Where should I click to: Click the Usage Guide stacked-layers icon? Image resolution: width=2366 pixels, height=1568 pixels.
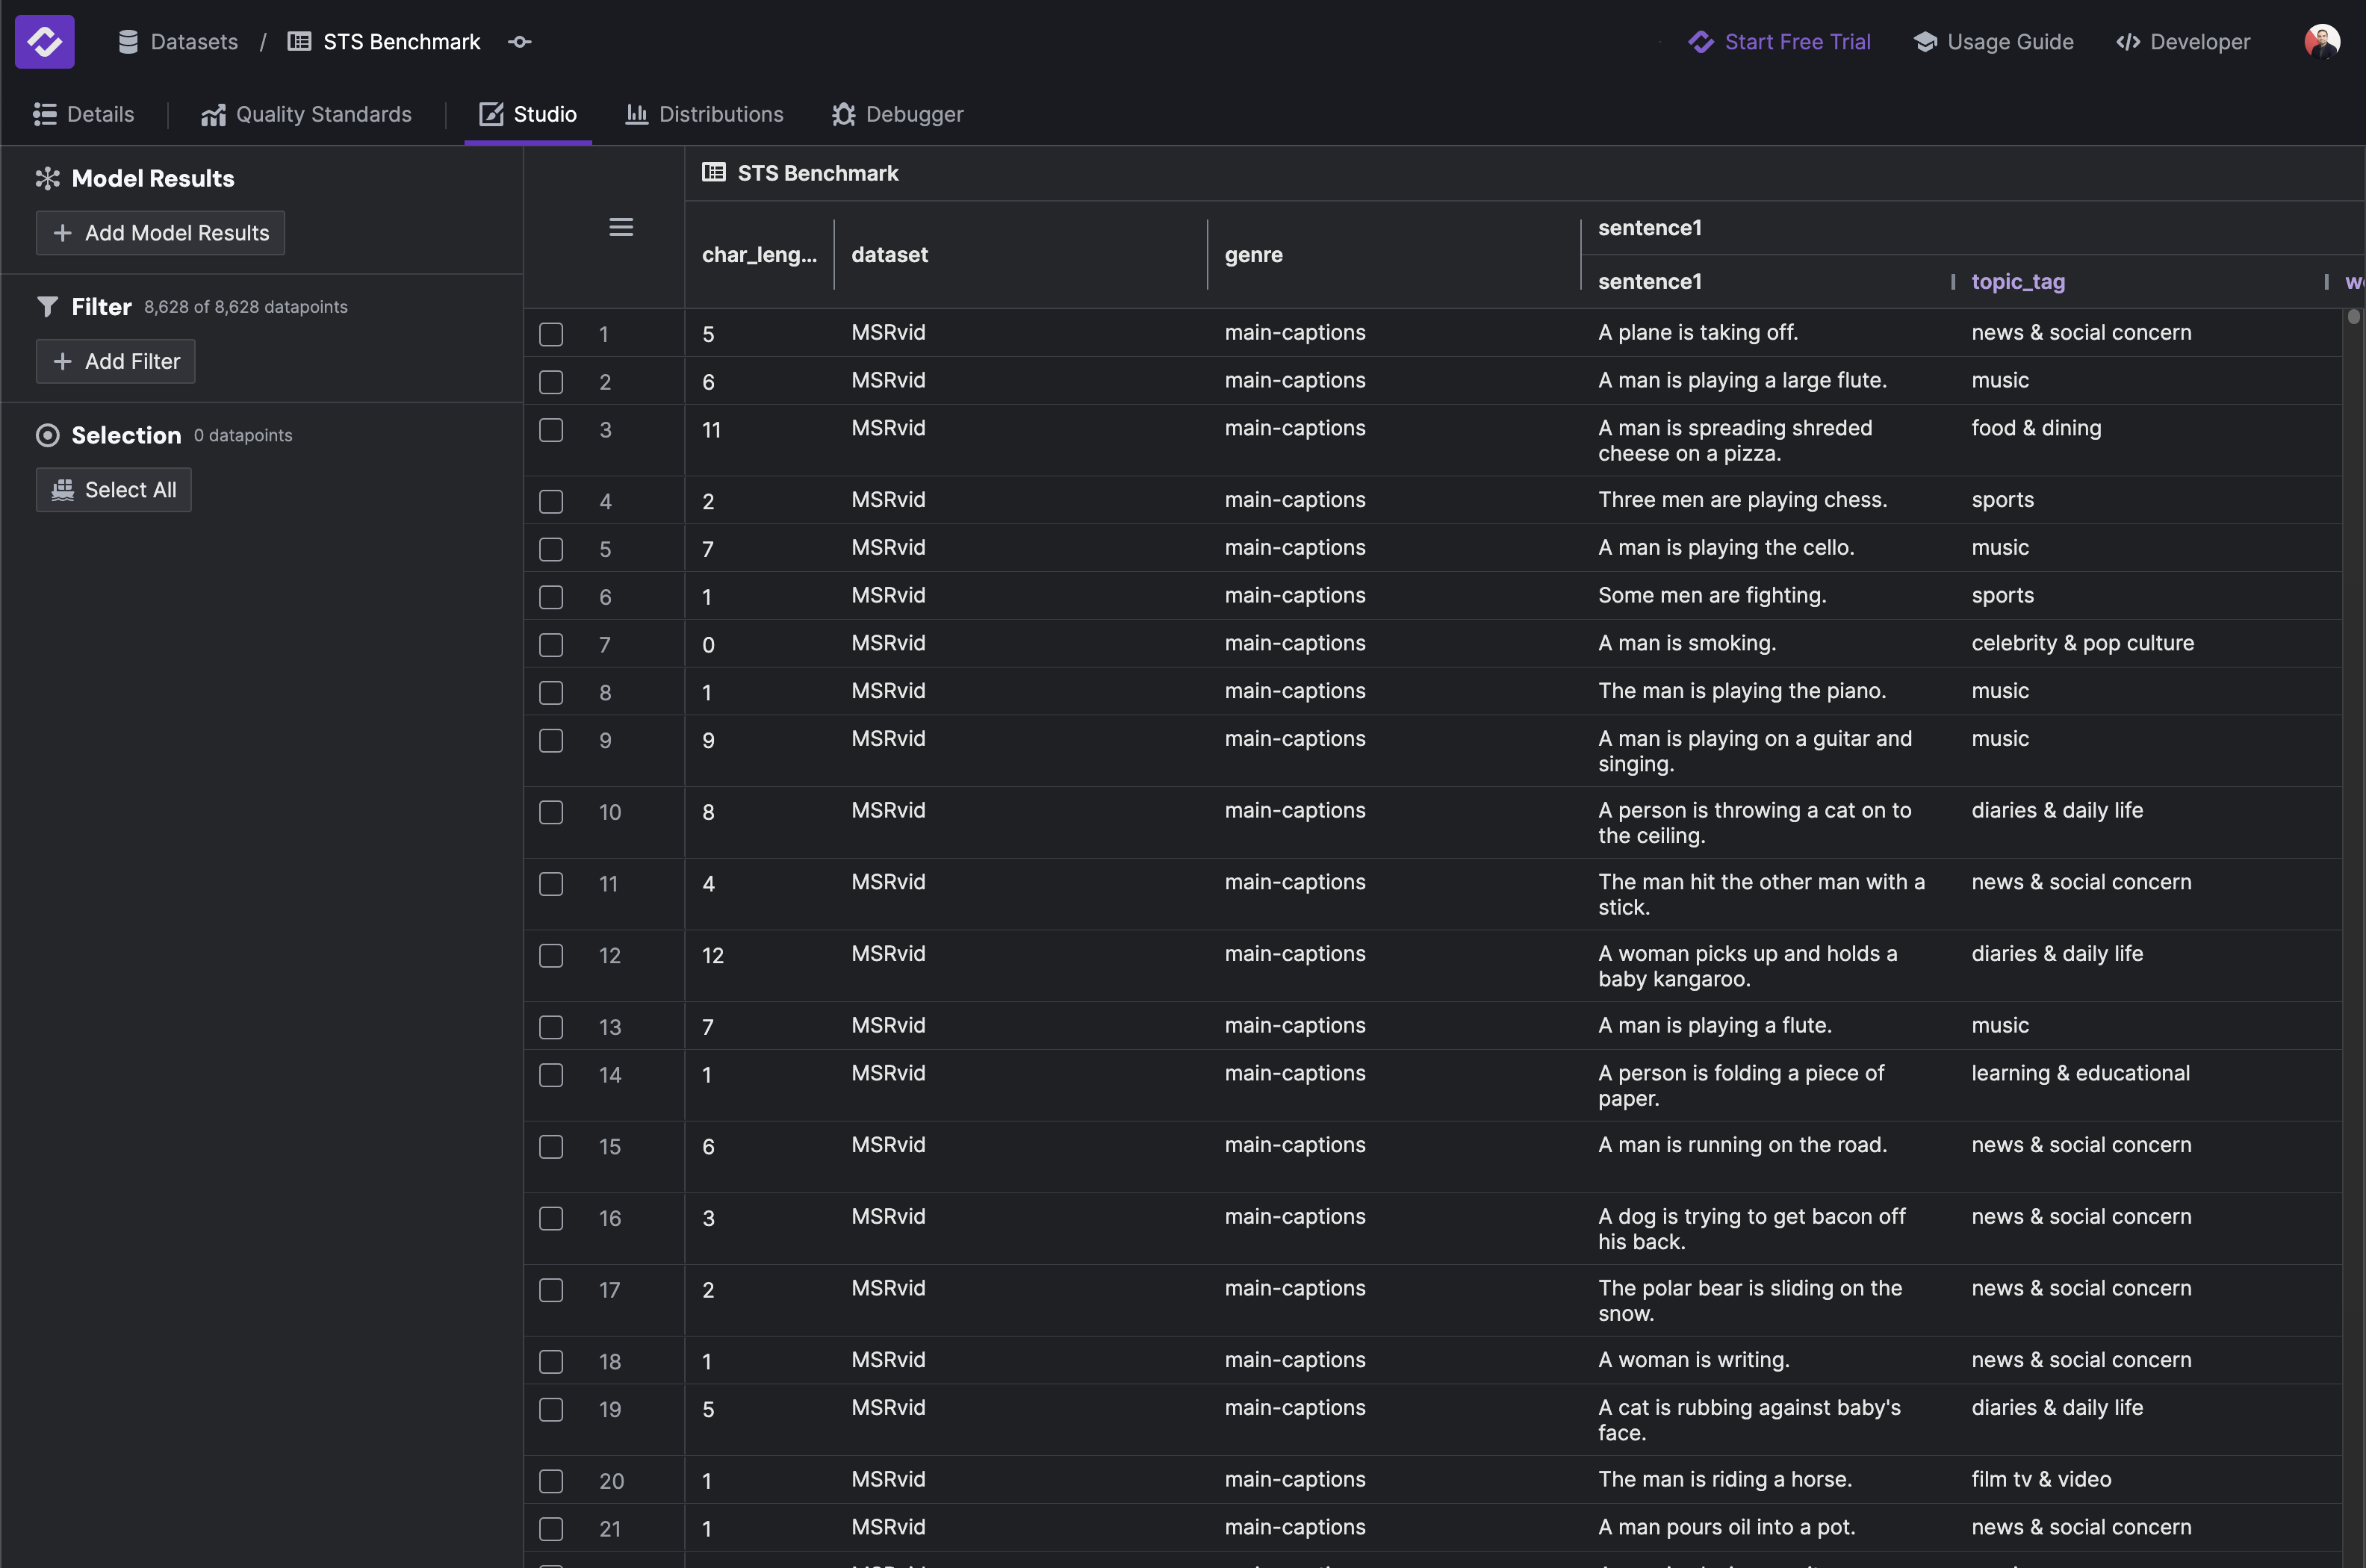tap(1925, 41)
